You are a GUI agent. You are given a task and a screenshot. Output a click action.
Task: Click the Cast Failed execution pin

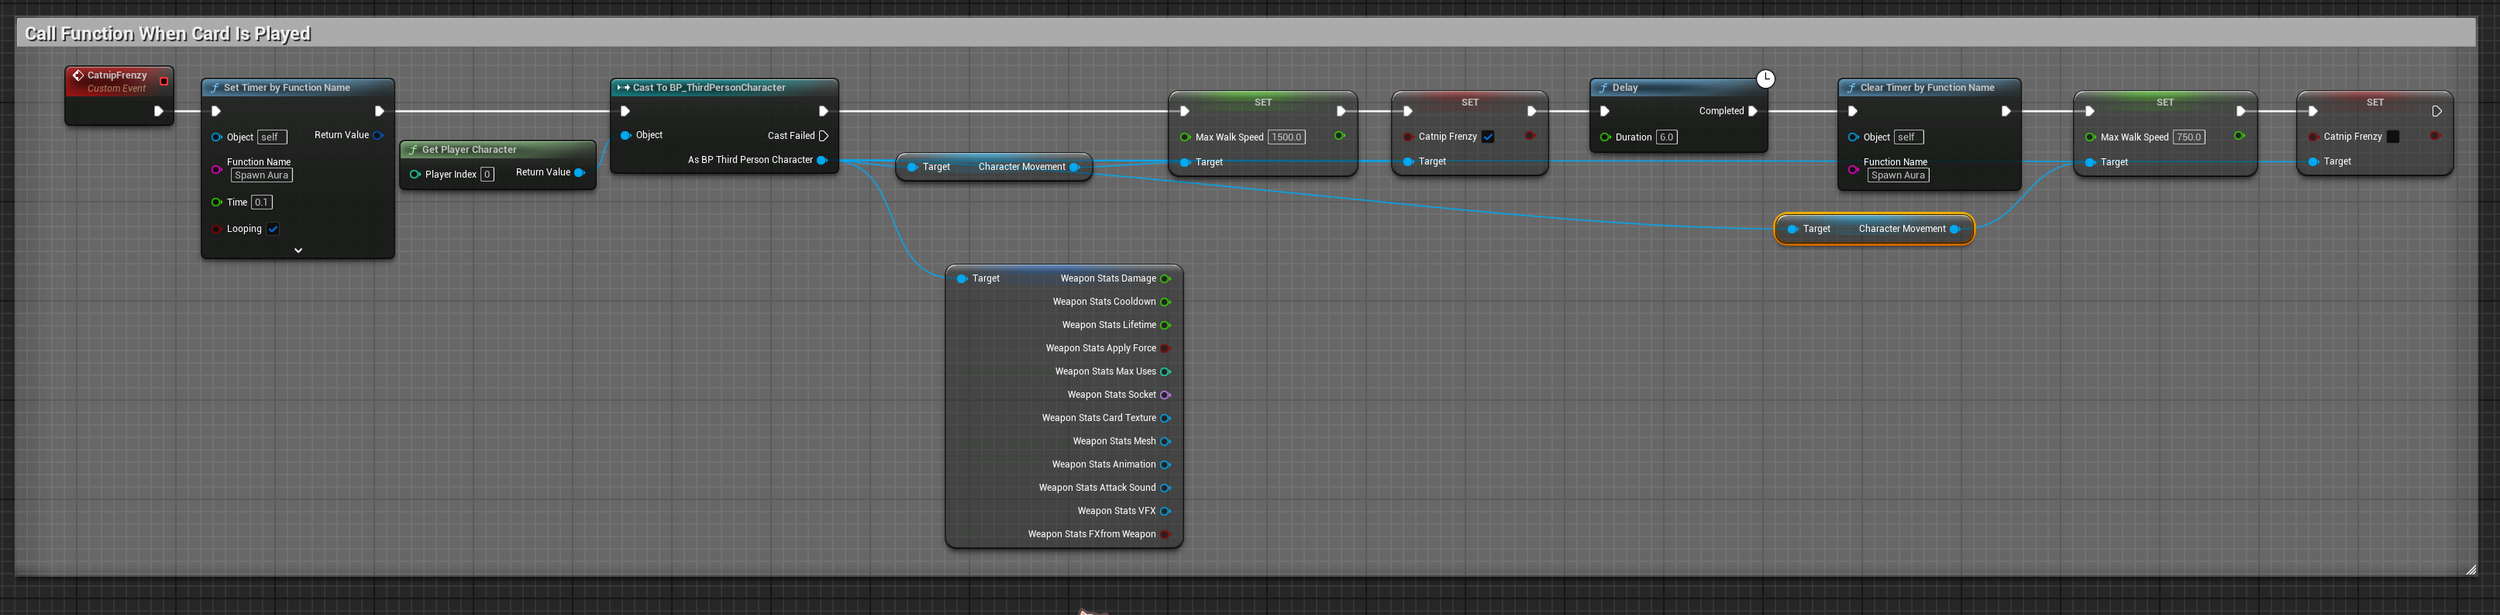pyautogui.click(x=824, y=135)
